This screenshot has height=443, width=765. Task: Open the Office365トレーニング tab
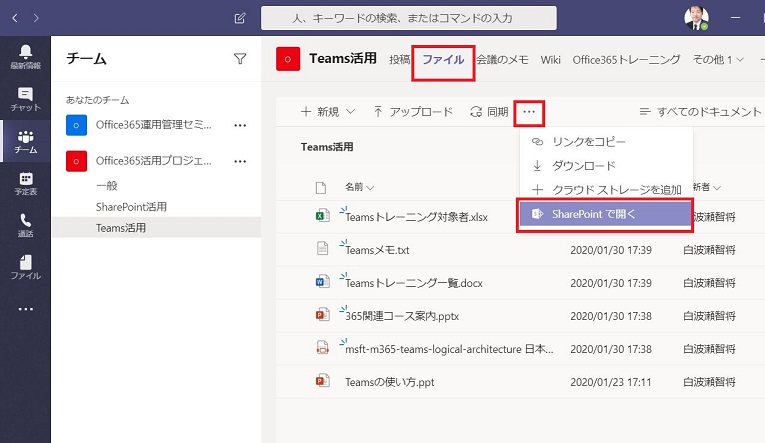[x=626, y=60]
